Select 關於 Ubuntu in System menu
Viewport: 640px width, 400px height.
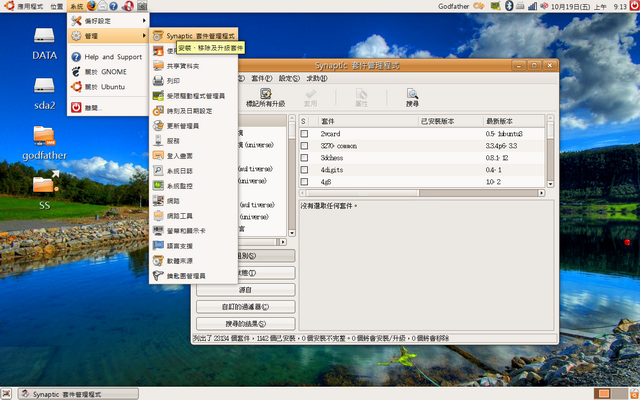pyautogui.click(x=108, y=87)
